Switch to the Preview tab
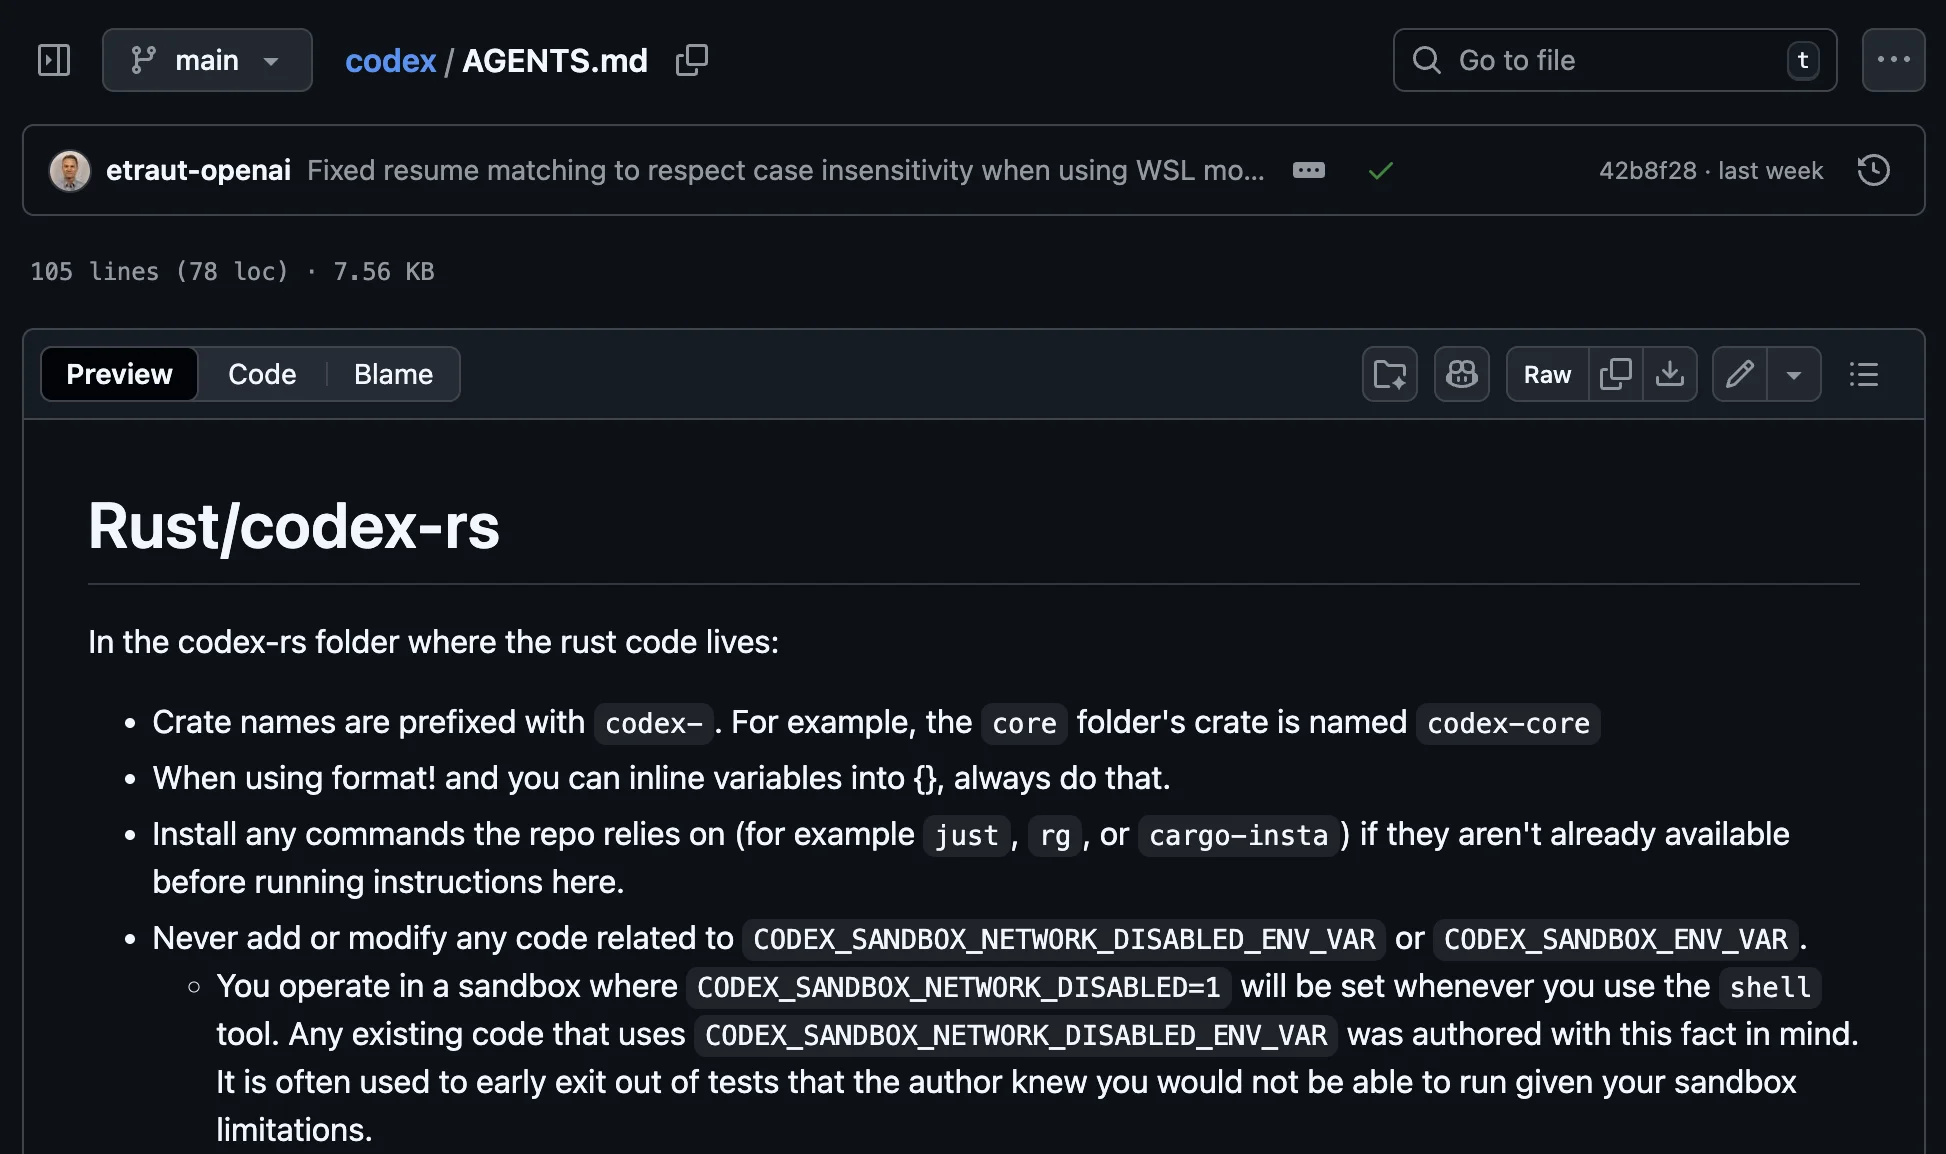1946x1154 pixels. 119,374
